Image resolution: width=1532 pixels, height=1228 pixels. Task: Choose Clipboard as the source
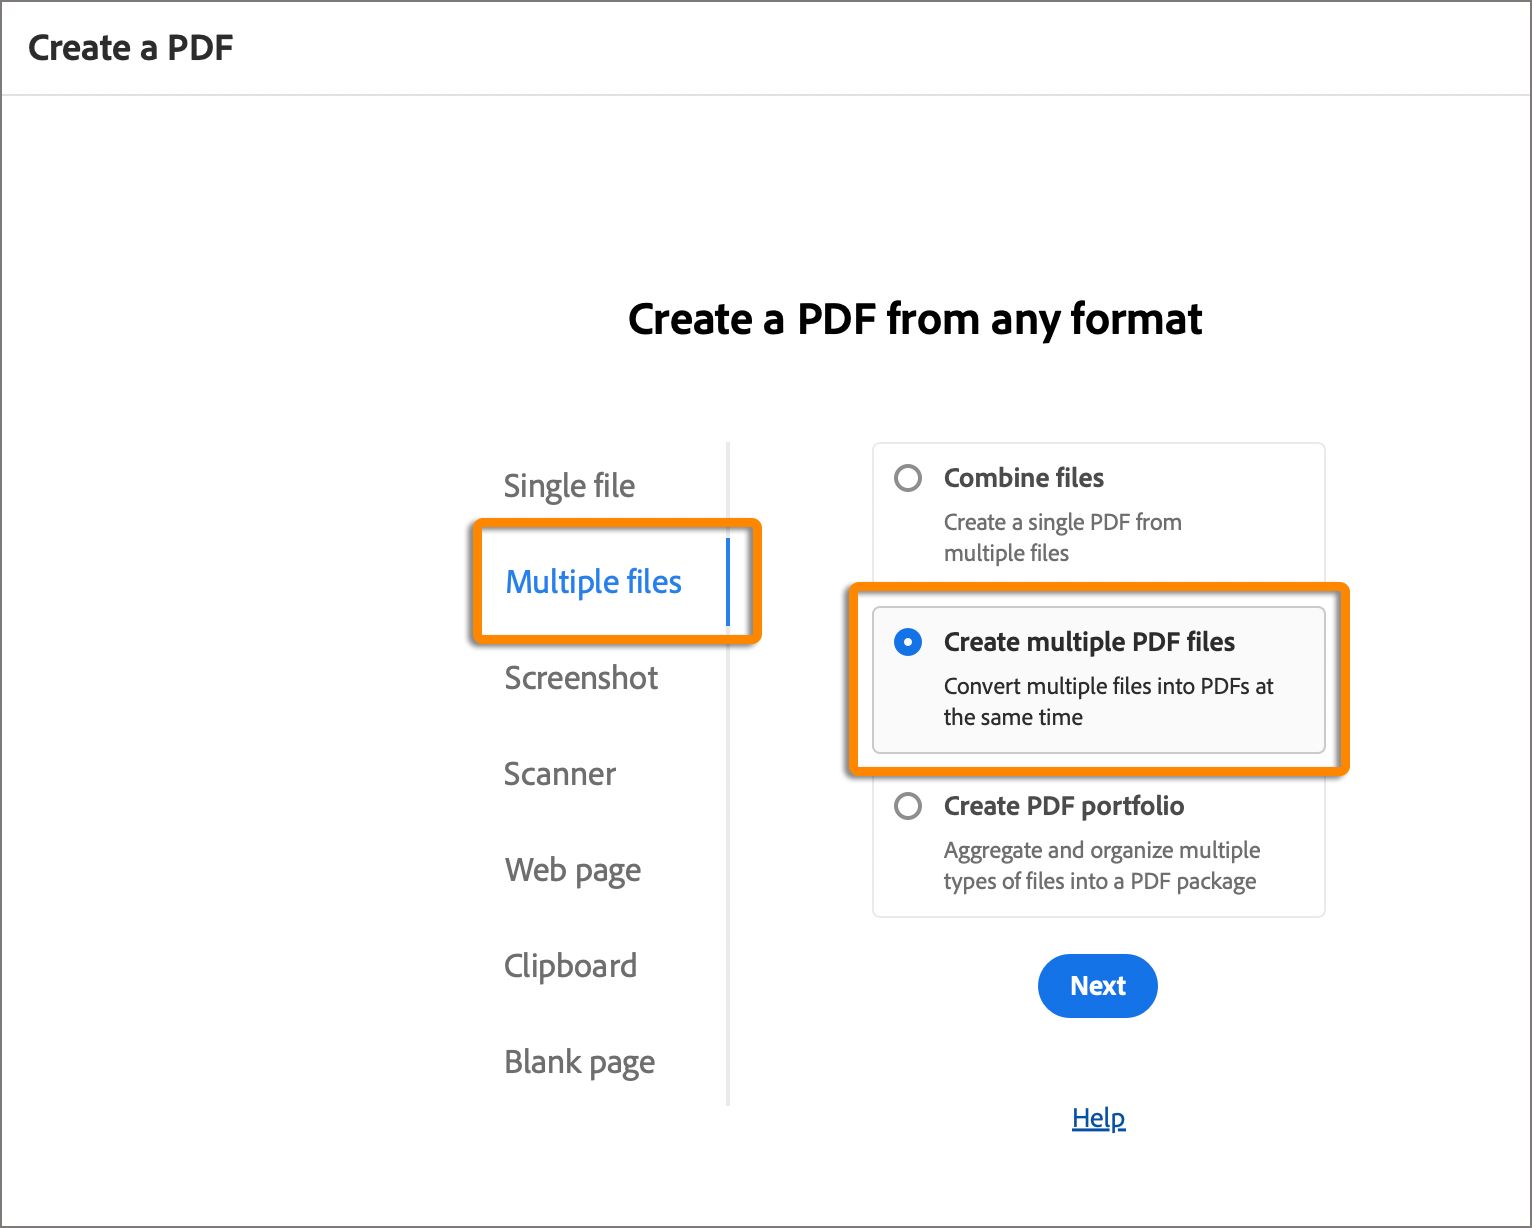570,966
